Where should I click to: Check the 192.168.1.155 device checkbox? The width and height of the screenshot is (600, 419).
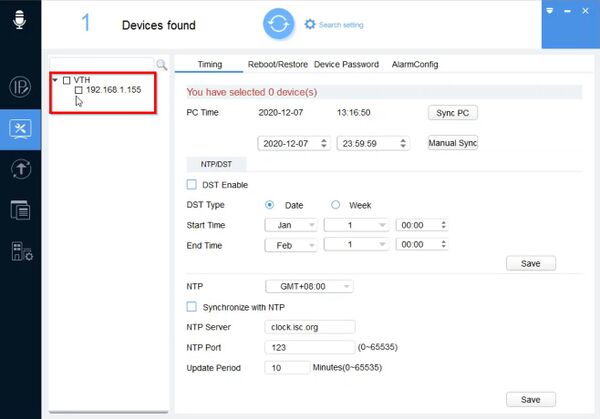[78, 90]
